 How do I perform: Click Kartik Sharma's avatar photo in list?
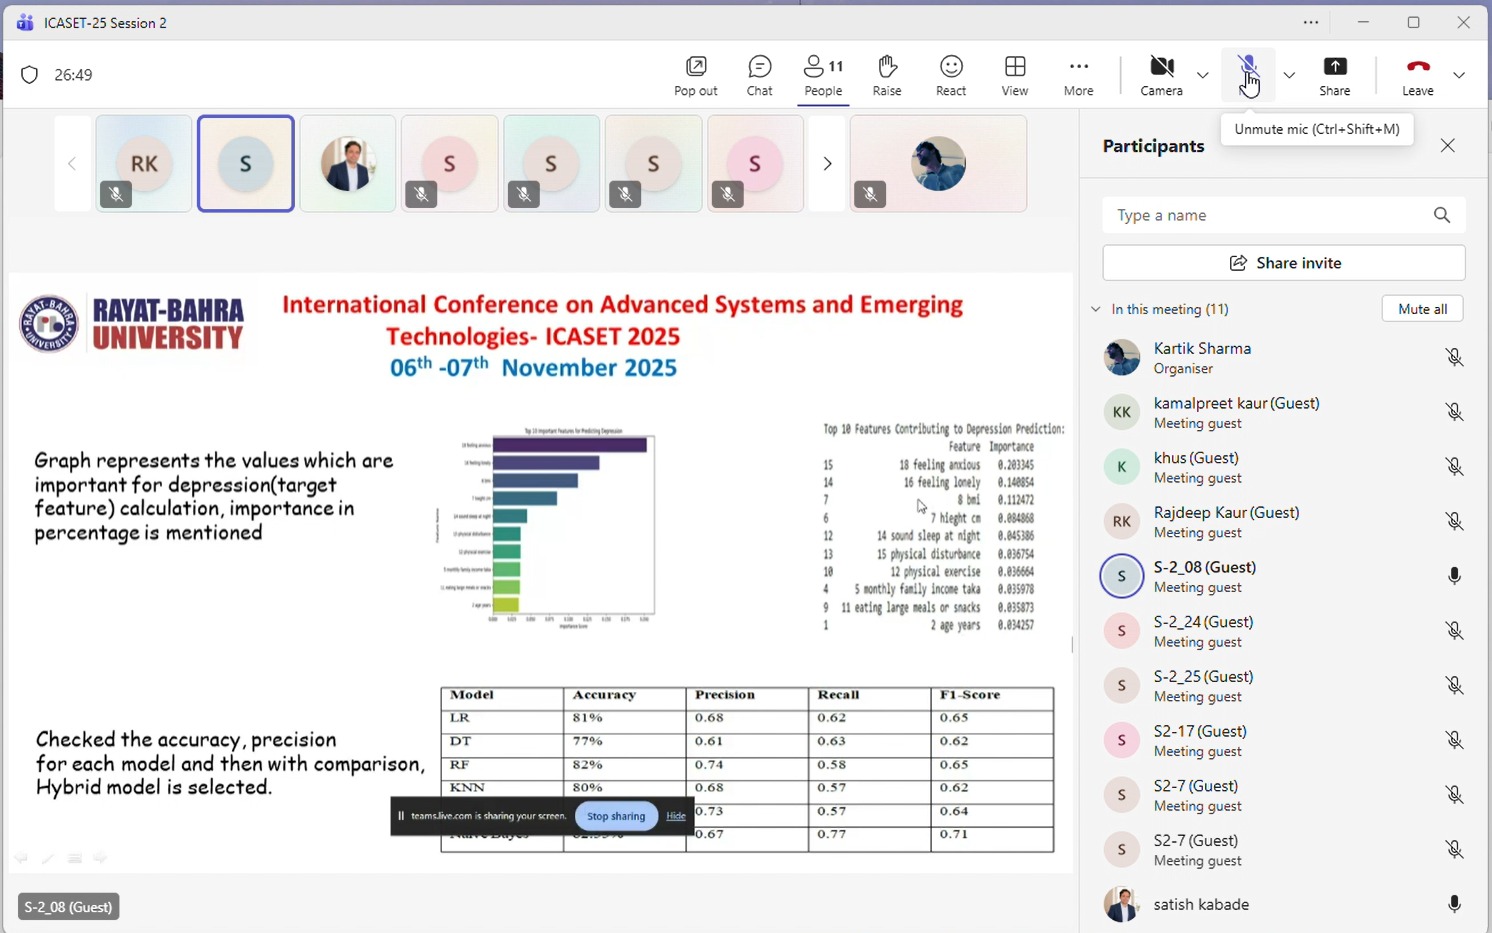pyautogui.click(x=1121, y=357)
